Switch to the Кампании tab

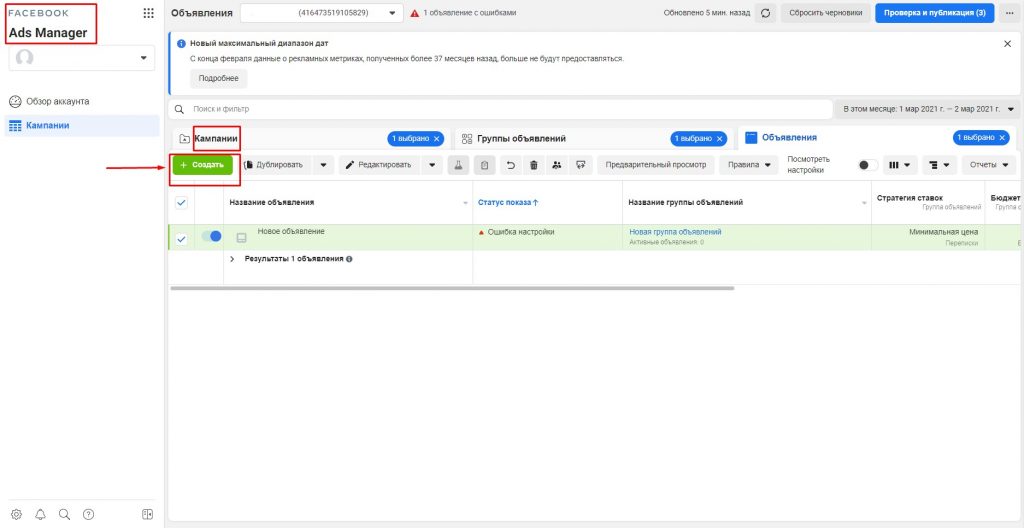[x=216, y=139]
